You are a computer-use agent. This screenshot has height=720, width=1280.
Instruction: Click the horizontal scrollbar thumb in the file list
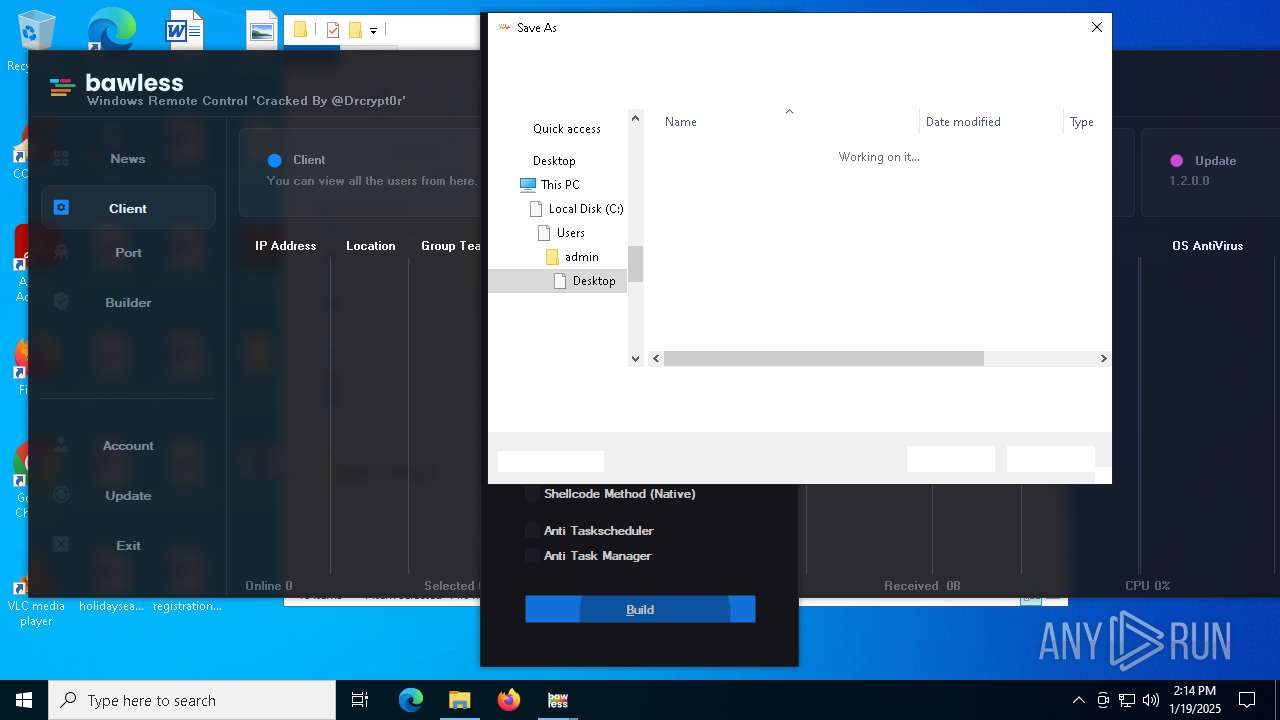click(x=824, y=358)
